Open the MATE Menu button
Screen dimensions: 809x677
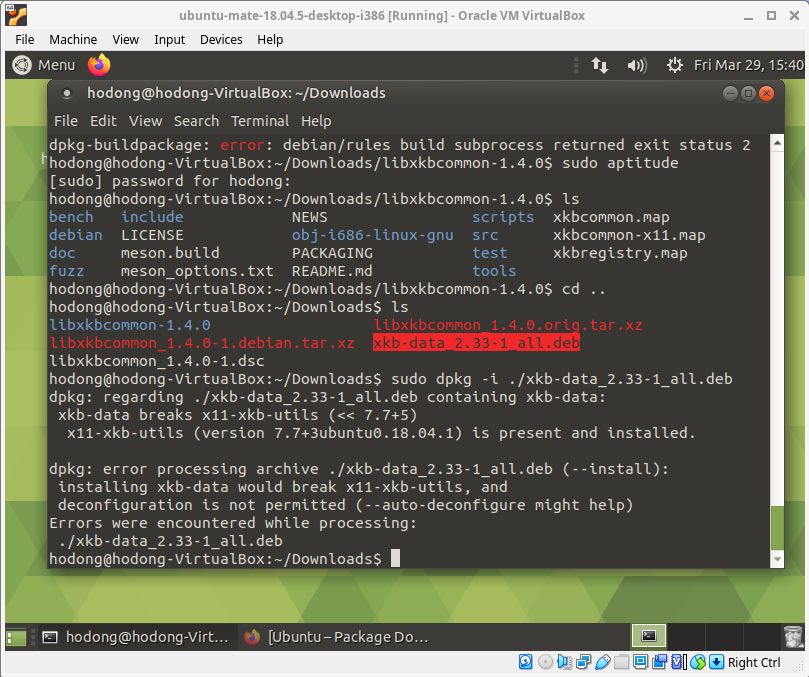pyautogui.click(x=44, y=65)
